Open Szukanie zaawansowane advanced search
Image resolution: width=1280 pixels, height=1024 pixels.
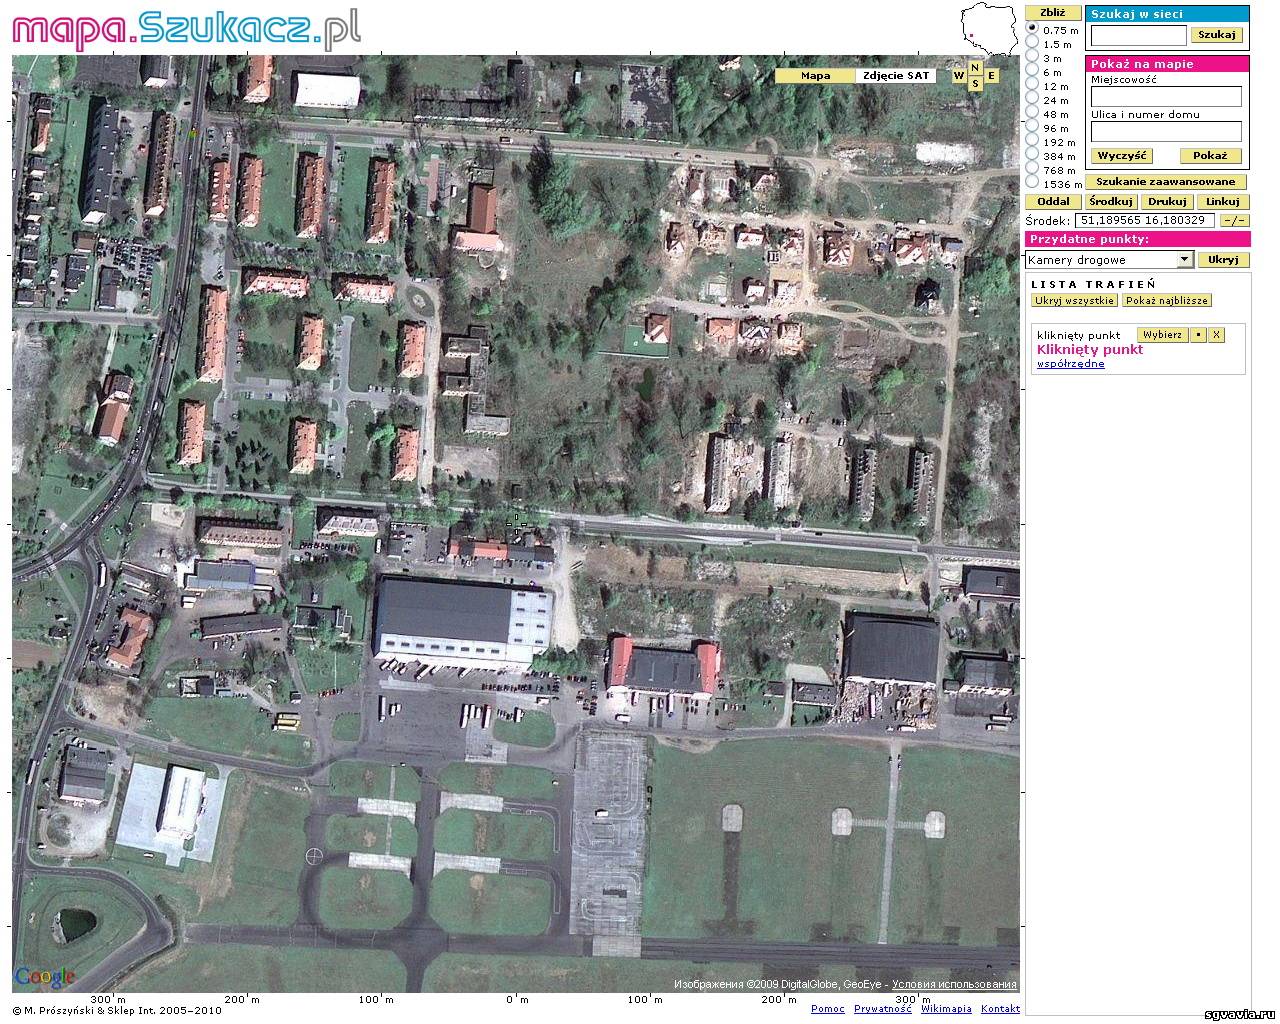pyautogui.click(x=1166, y=182)
